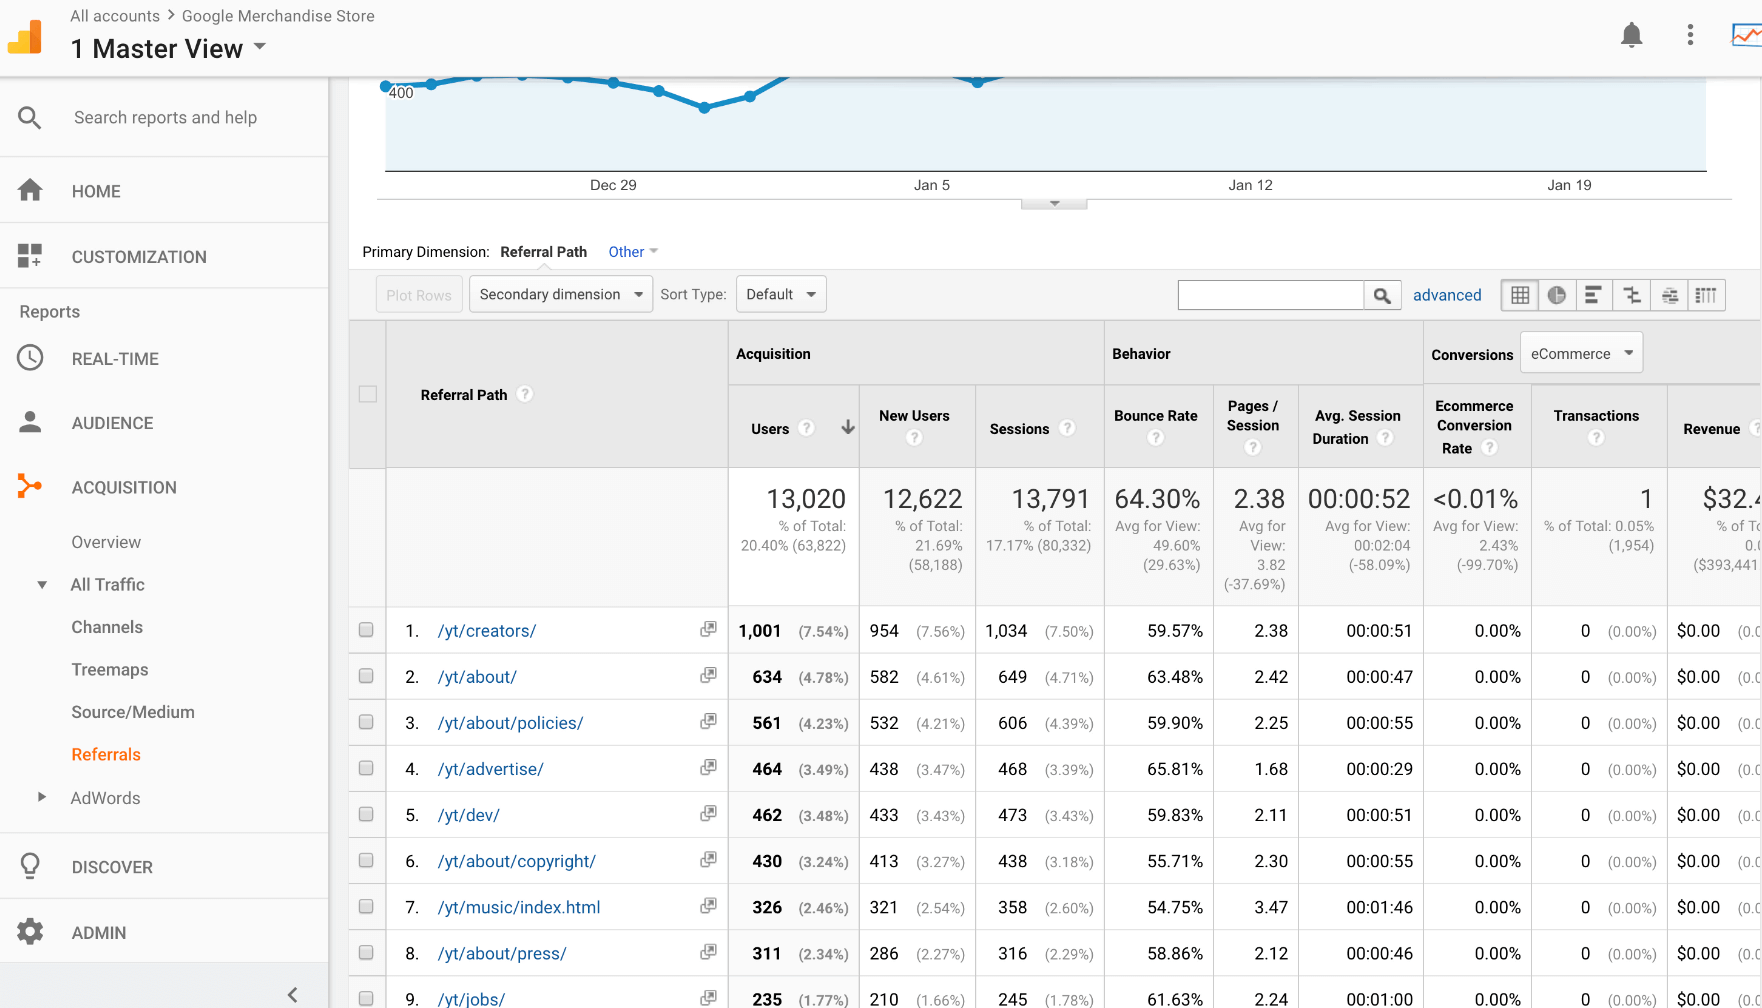Click help icon beside Referral Path header

[525, 394]
